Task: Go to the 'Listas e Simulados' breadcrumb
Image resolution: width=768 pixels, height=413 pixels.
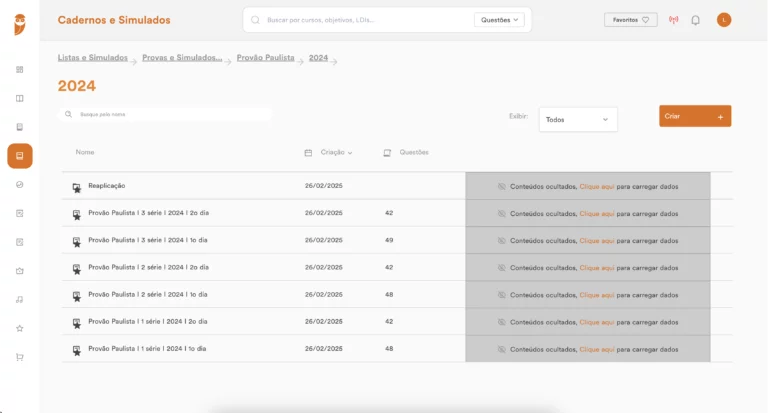Action: (x=93, y=58)
